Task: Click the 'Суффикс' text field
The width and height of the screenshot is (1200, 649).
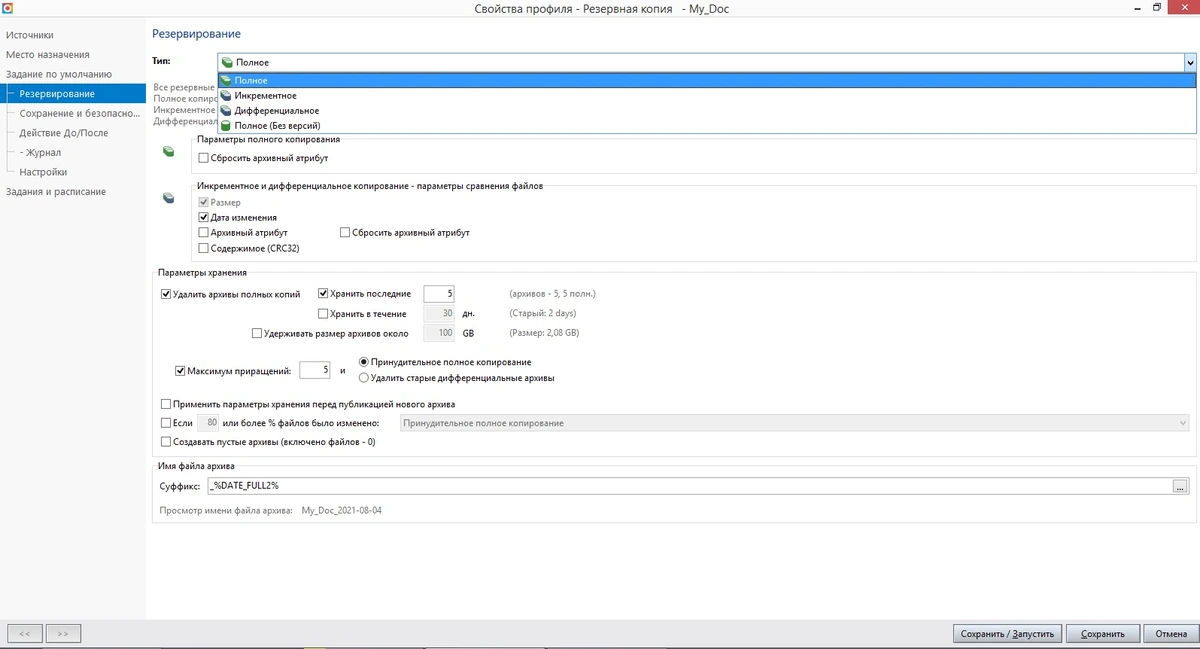Action: 690,485
